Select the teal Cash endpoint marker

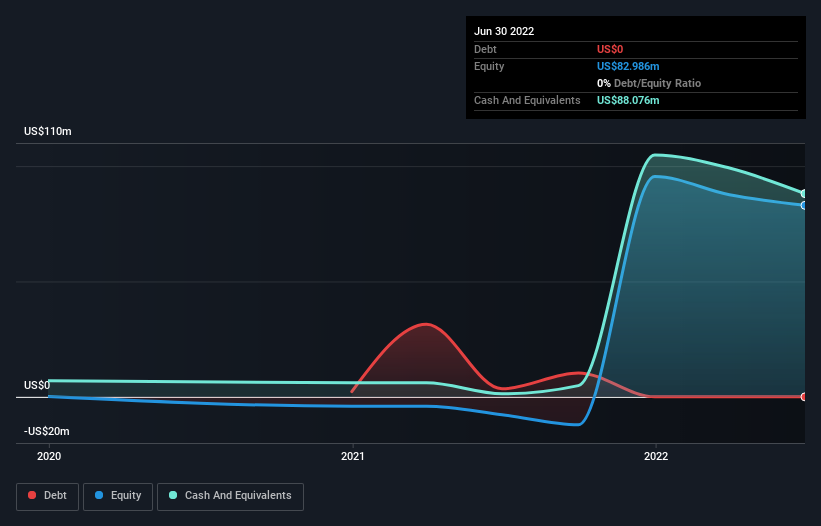(x=804, y=194)
